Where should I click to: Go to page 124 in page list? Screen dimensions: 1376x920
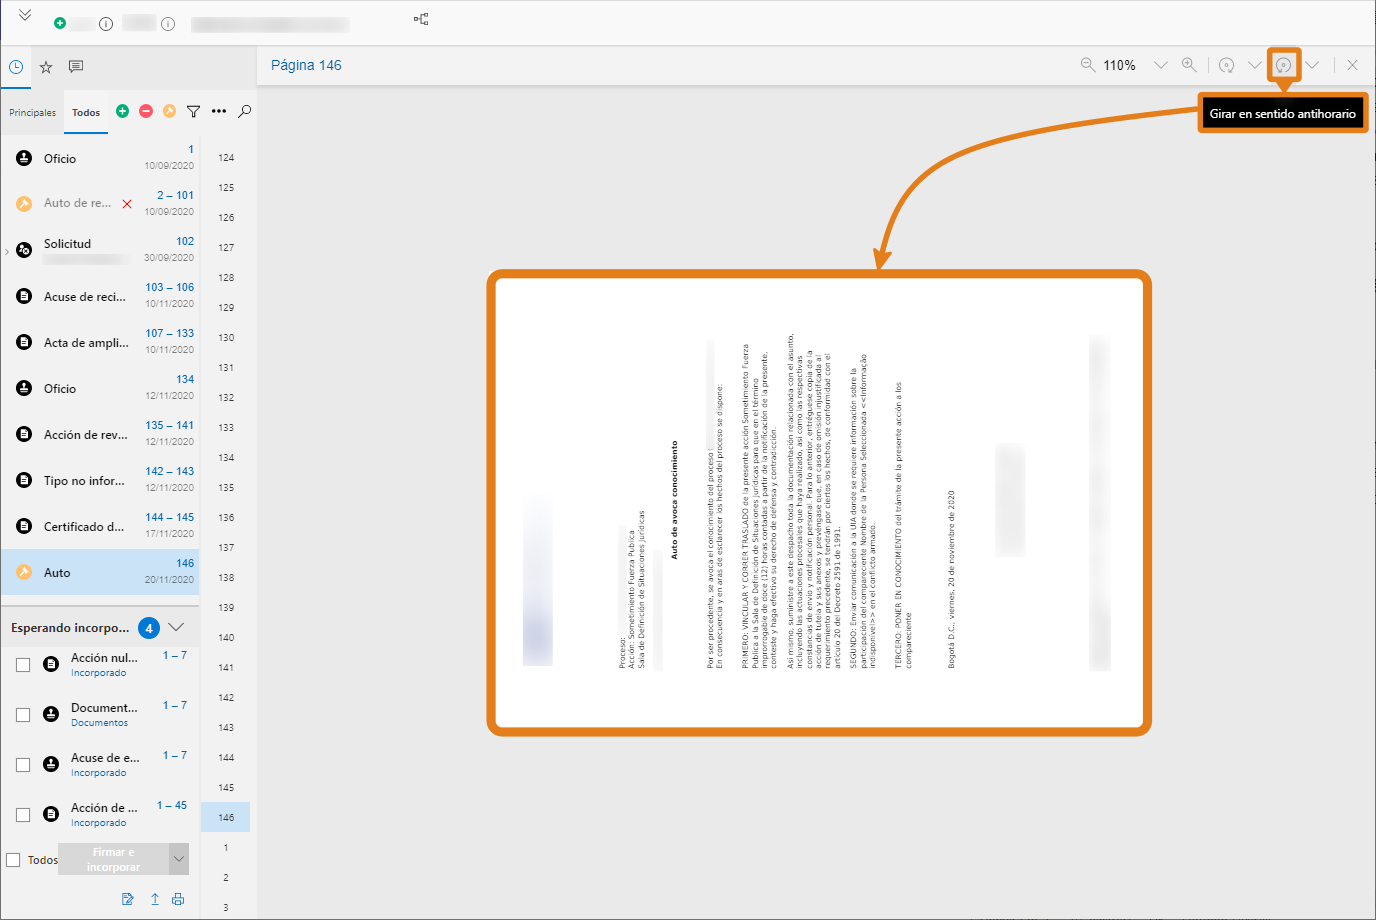pos(226,158)
